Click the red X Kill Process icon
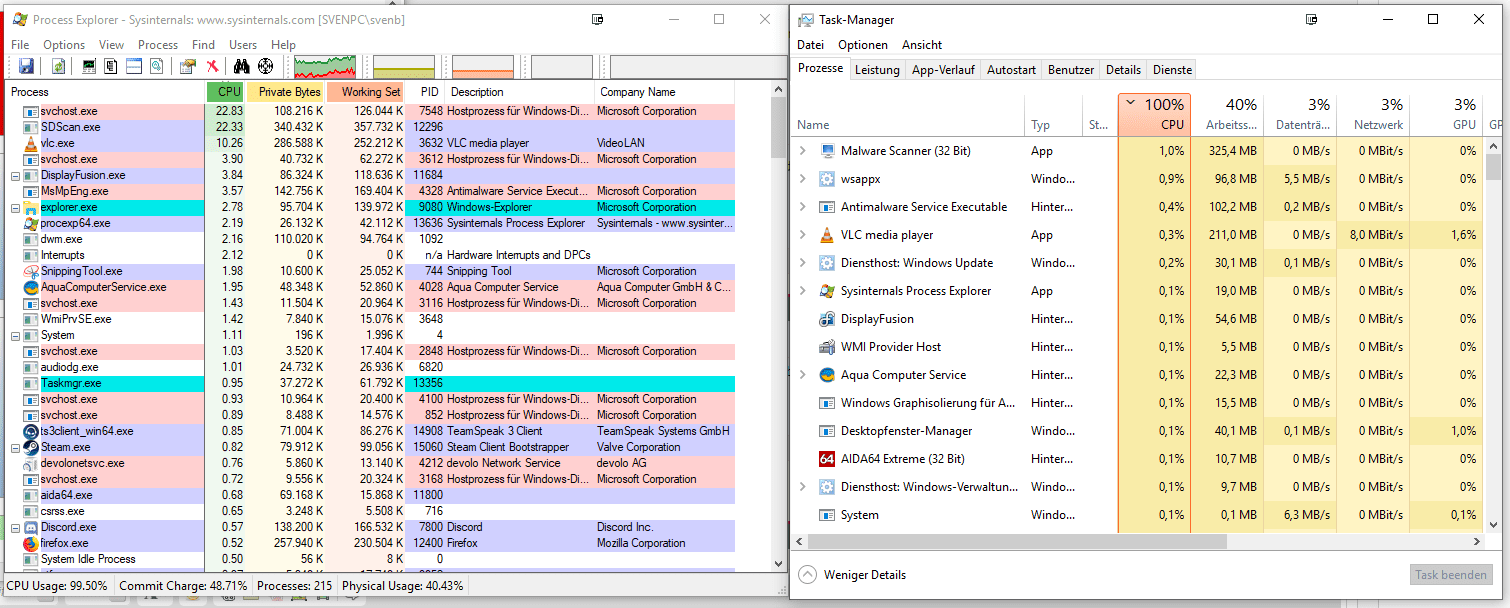 pyautogui.click(x=212, y=66)
